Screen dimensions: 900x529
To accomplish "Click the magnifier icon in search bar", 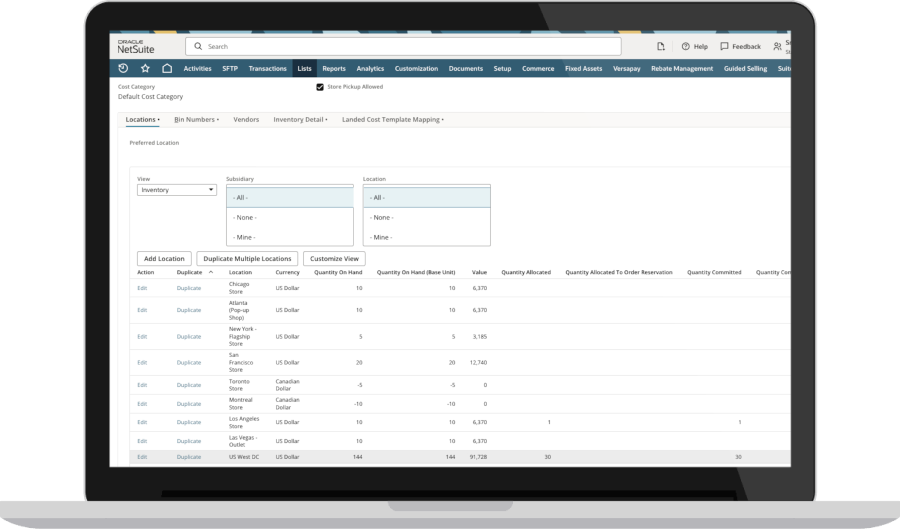I will coord(198,46).
